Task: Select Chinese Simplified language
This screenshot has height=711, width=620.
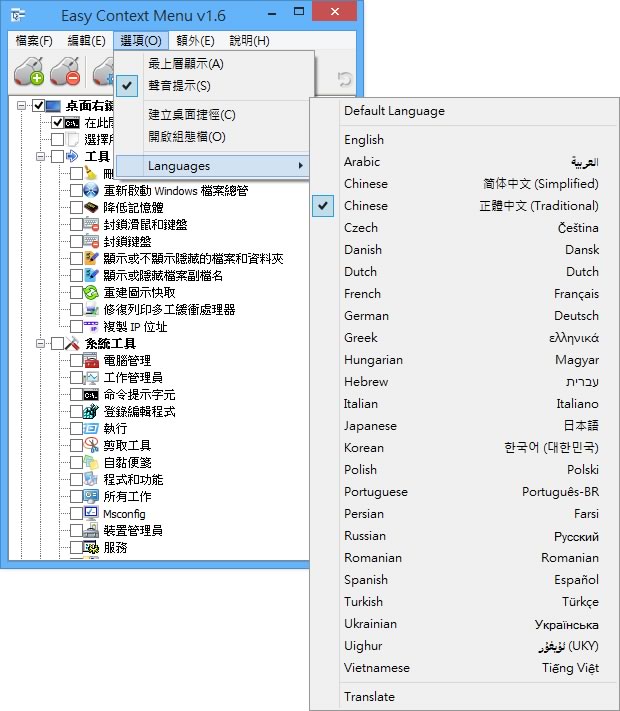Action: [x=464, y=184]
